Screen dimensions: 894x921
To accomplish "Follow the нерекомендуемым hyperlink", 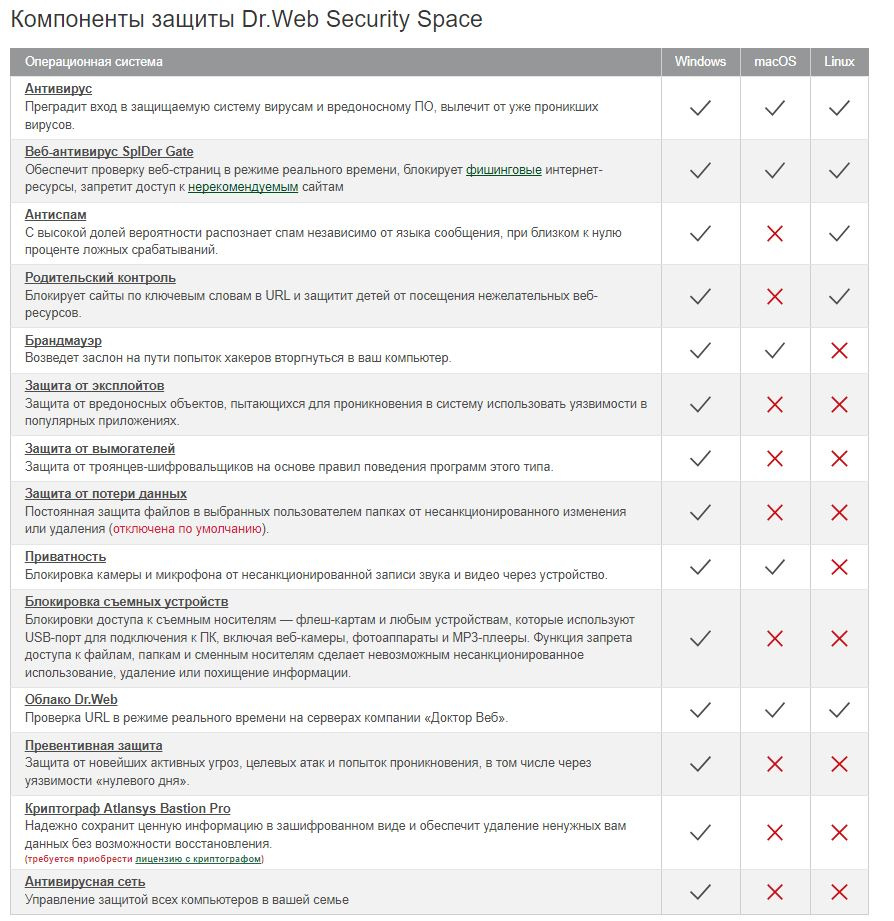I will (x=243, y=187).
